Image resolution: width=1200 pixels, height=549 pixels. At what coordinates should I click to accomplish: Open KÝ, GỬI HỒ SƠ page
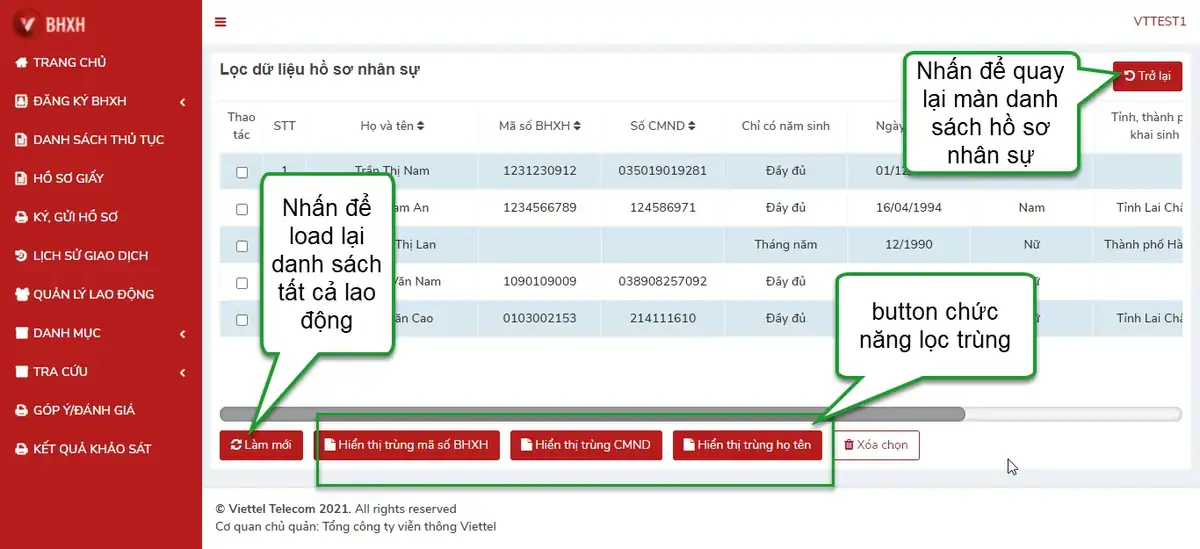[75, 217]
